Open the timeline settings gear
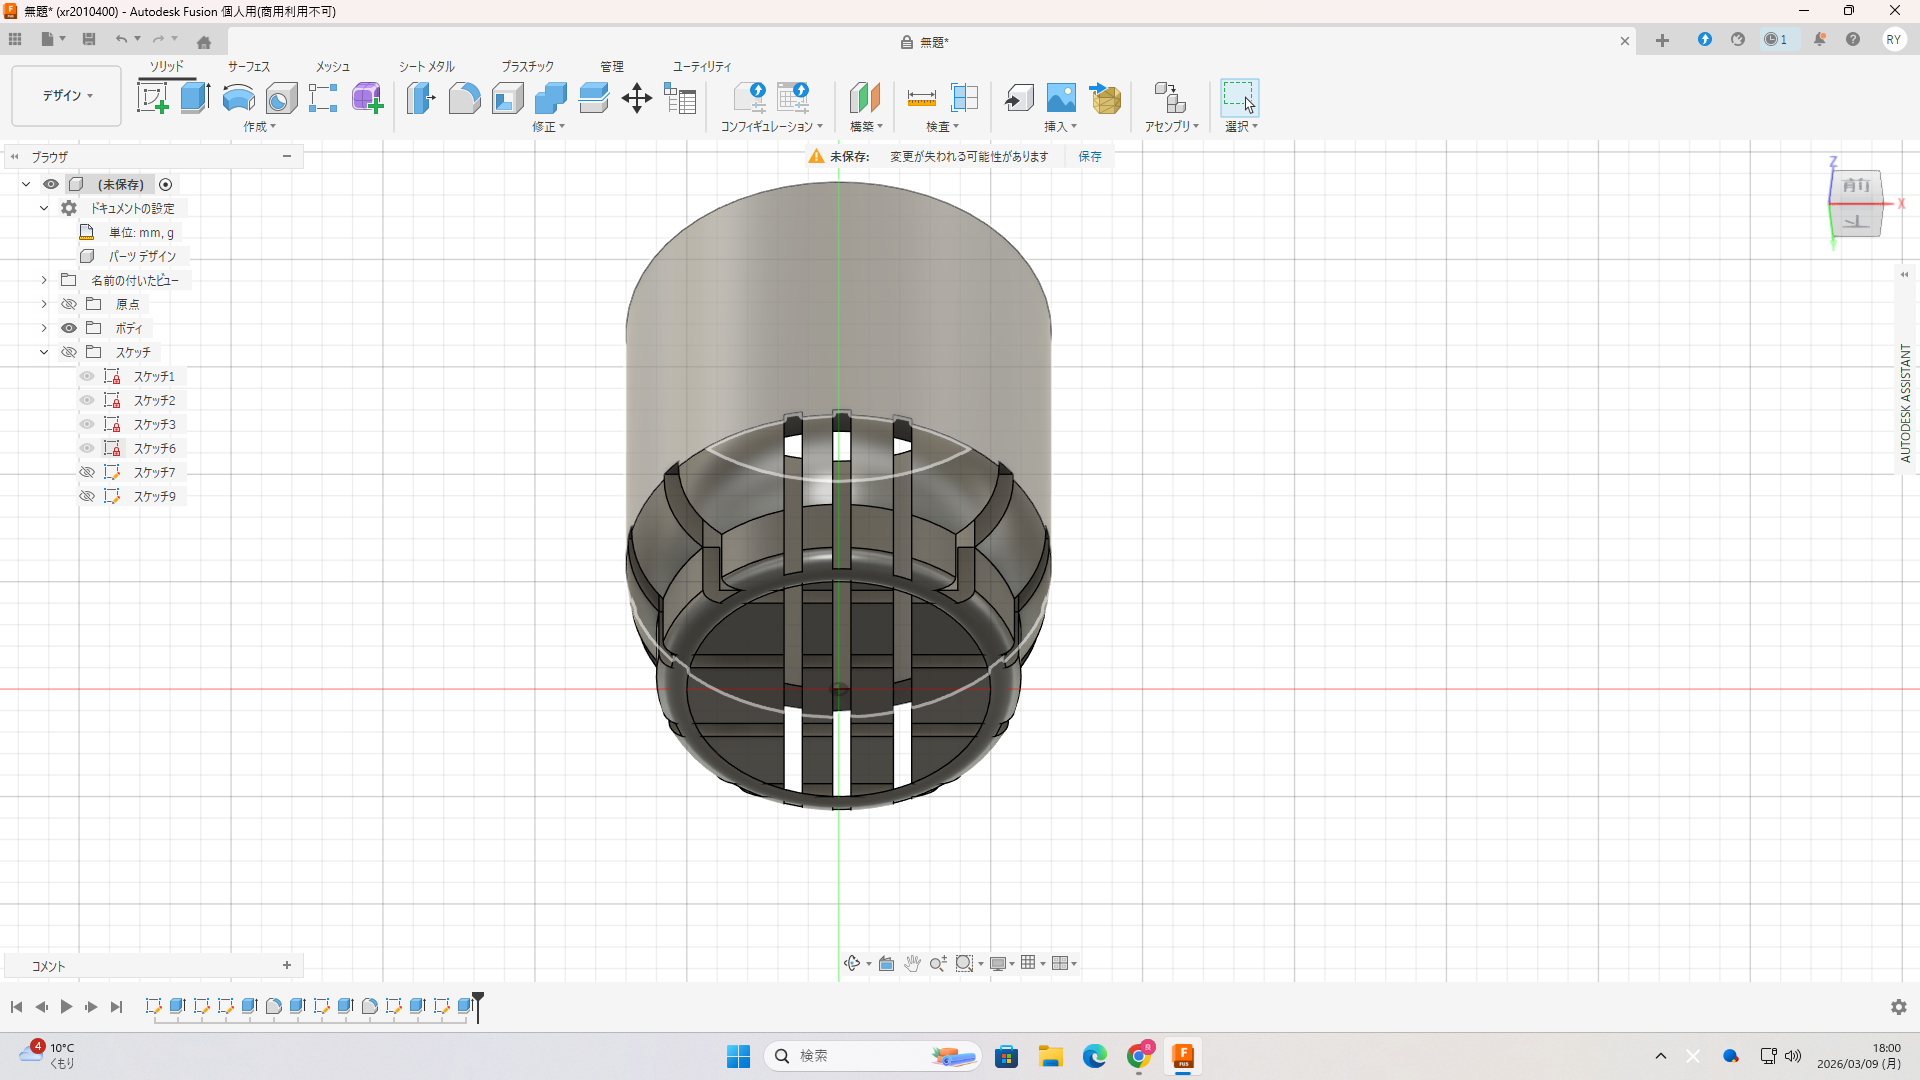 click(x=1898, y=1007)
